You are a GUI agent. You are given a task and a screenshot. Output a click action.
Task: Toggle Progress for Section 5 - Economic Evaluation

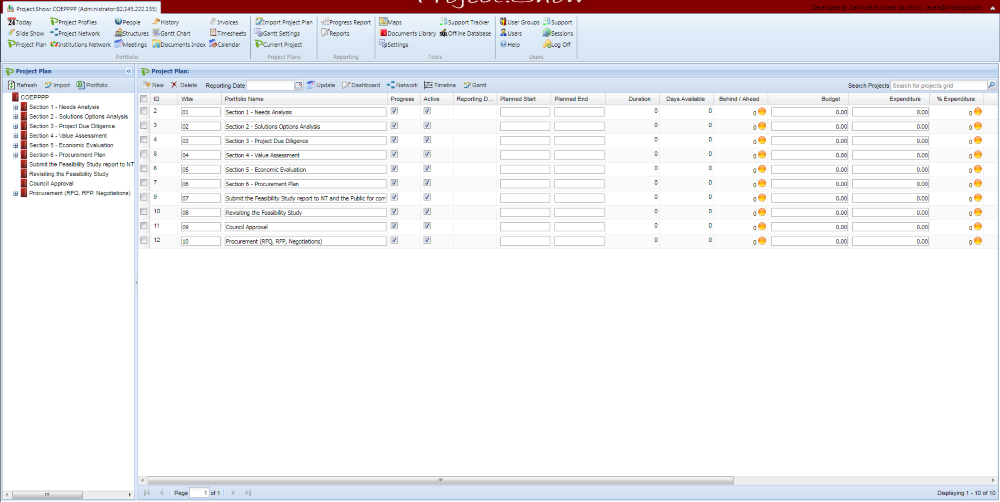coord(394,168)
